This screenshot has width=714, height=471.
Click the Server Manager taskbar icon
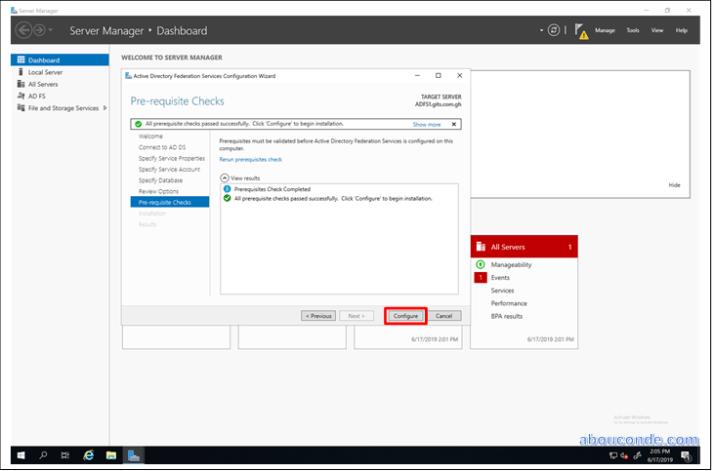[x=134, y=455]
